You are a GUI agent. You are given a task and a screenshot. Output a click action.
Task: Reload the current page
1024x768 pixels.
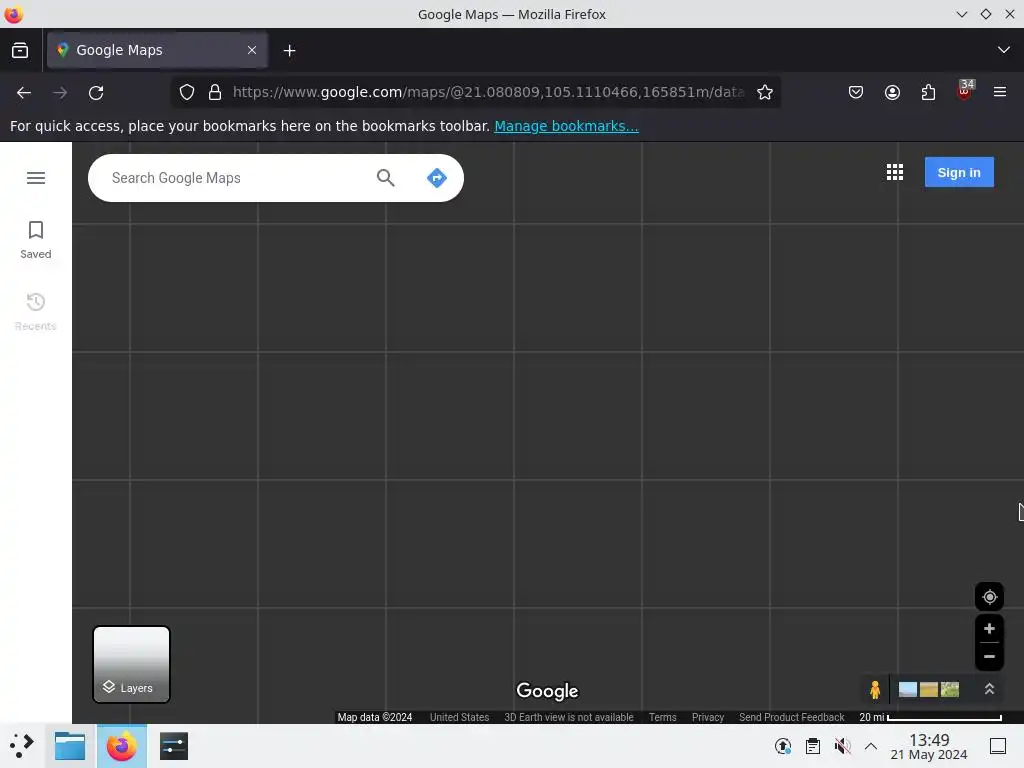click(96, 93)
